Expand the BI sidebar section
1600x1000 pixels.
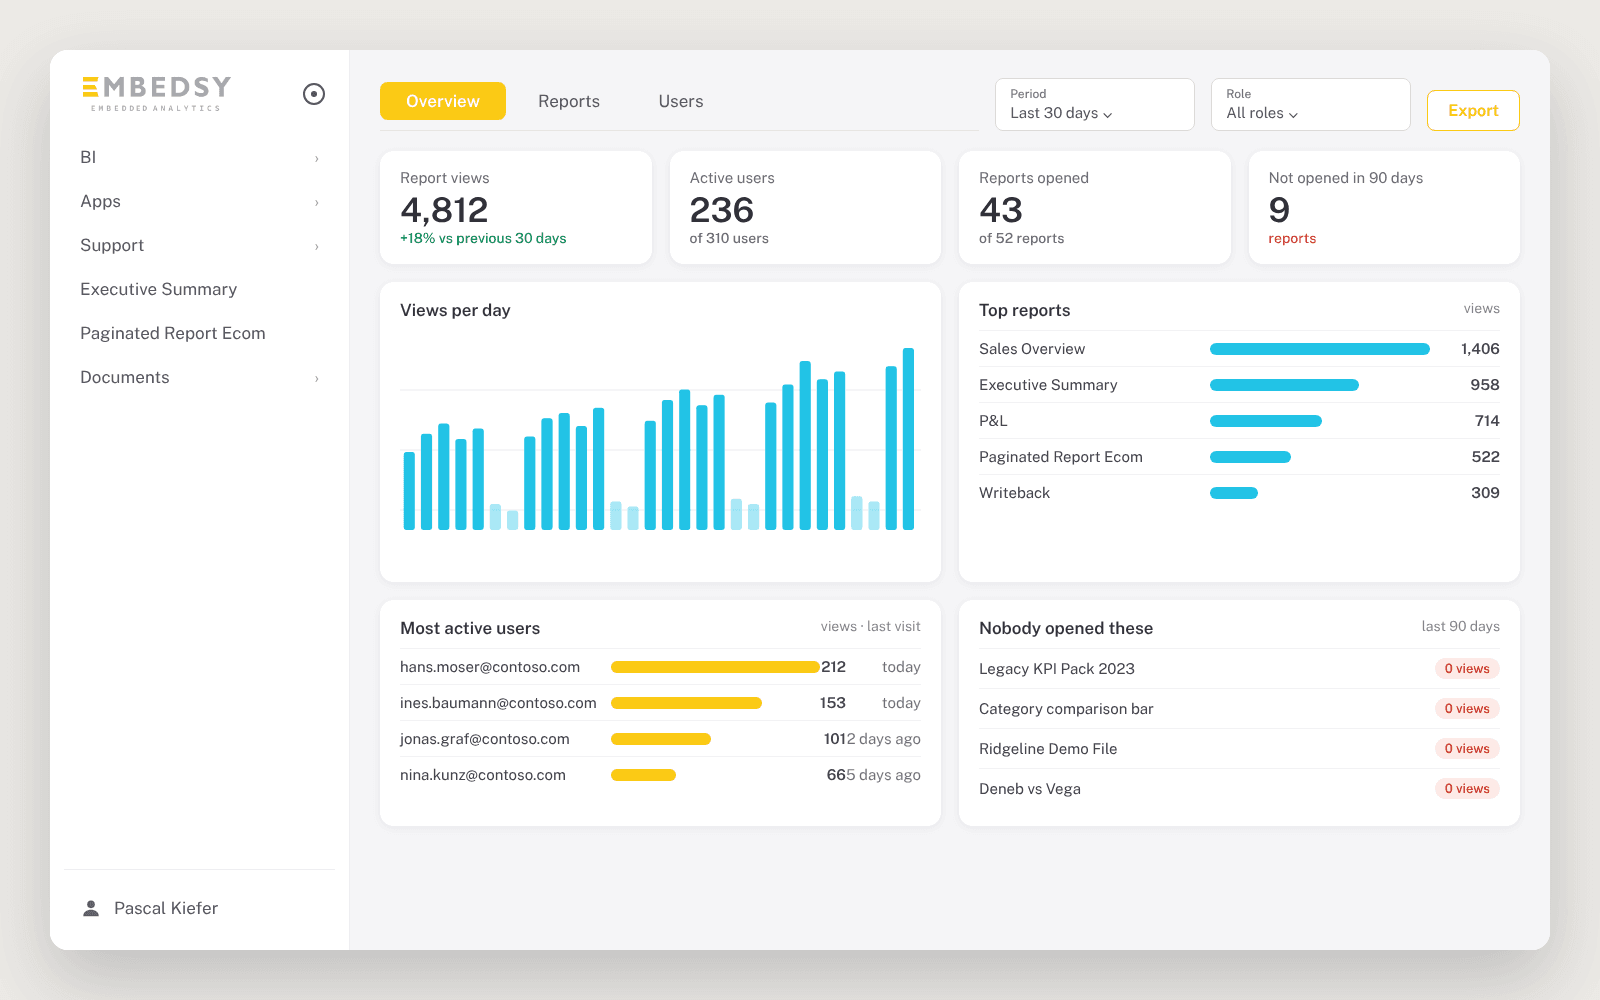200,157
